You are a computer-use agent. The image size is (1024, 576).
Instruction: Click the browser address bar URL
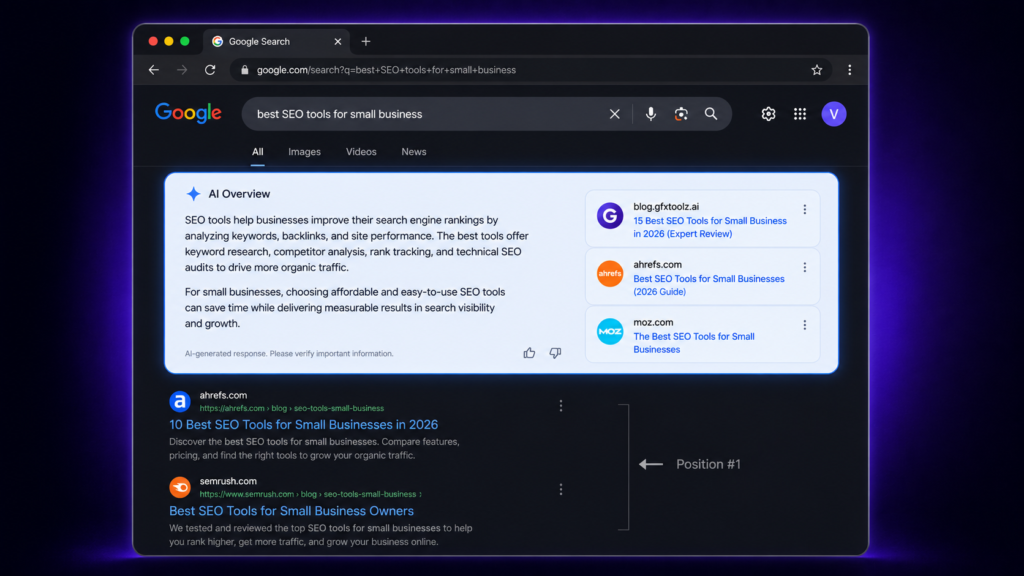[x=386, y=70]
